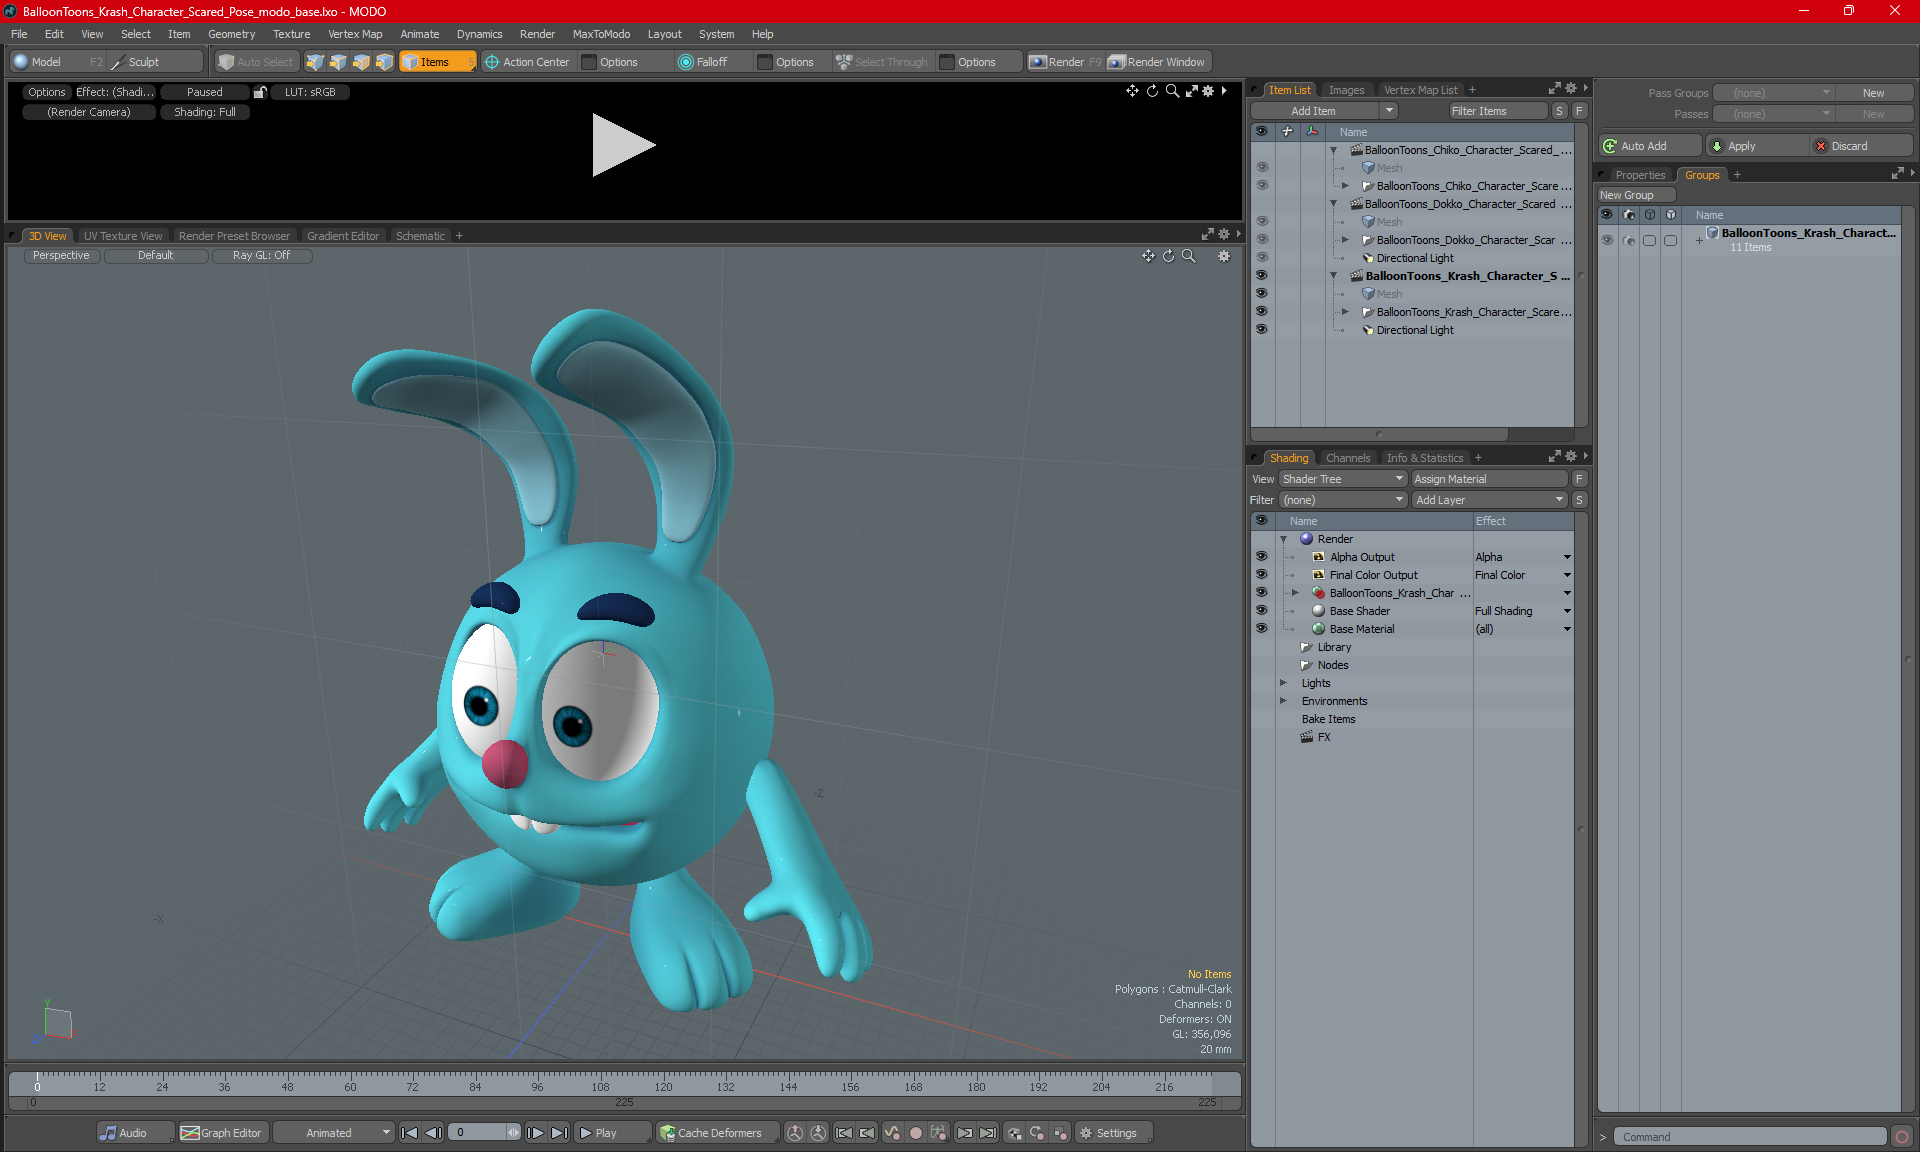Click zoom icon in preview viewport
1920x1152 pixels.
[1172, 91]
